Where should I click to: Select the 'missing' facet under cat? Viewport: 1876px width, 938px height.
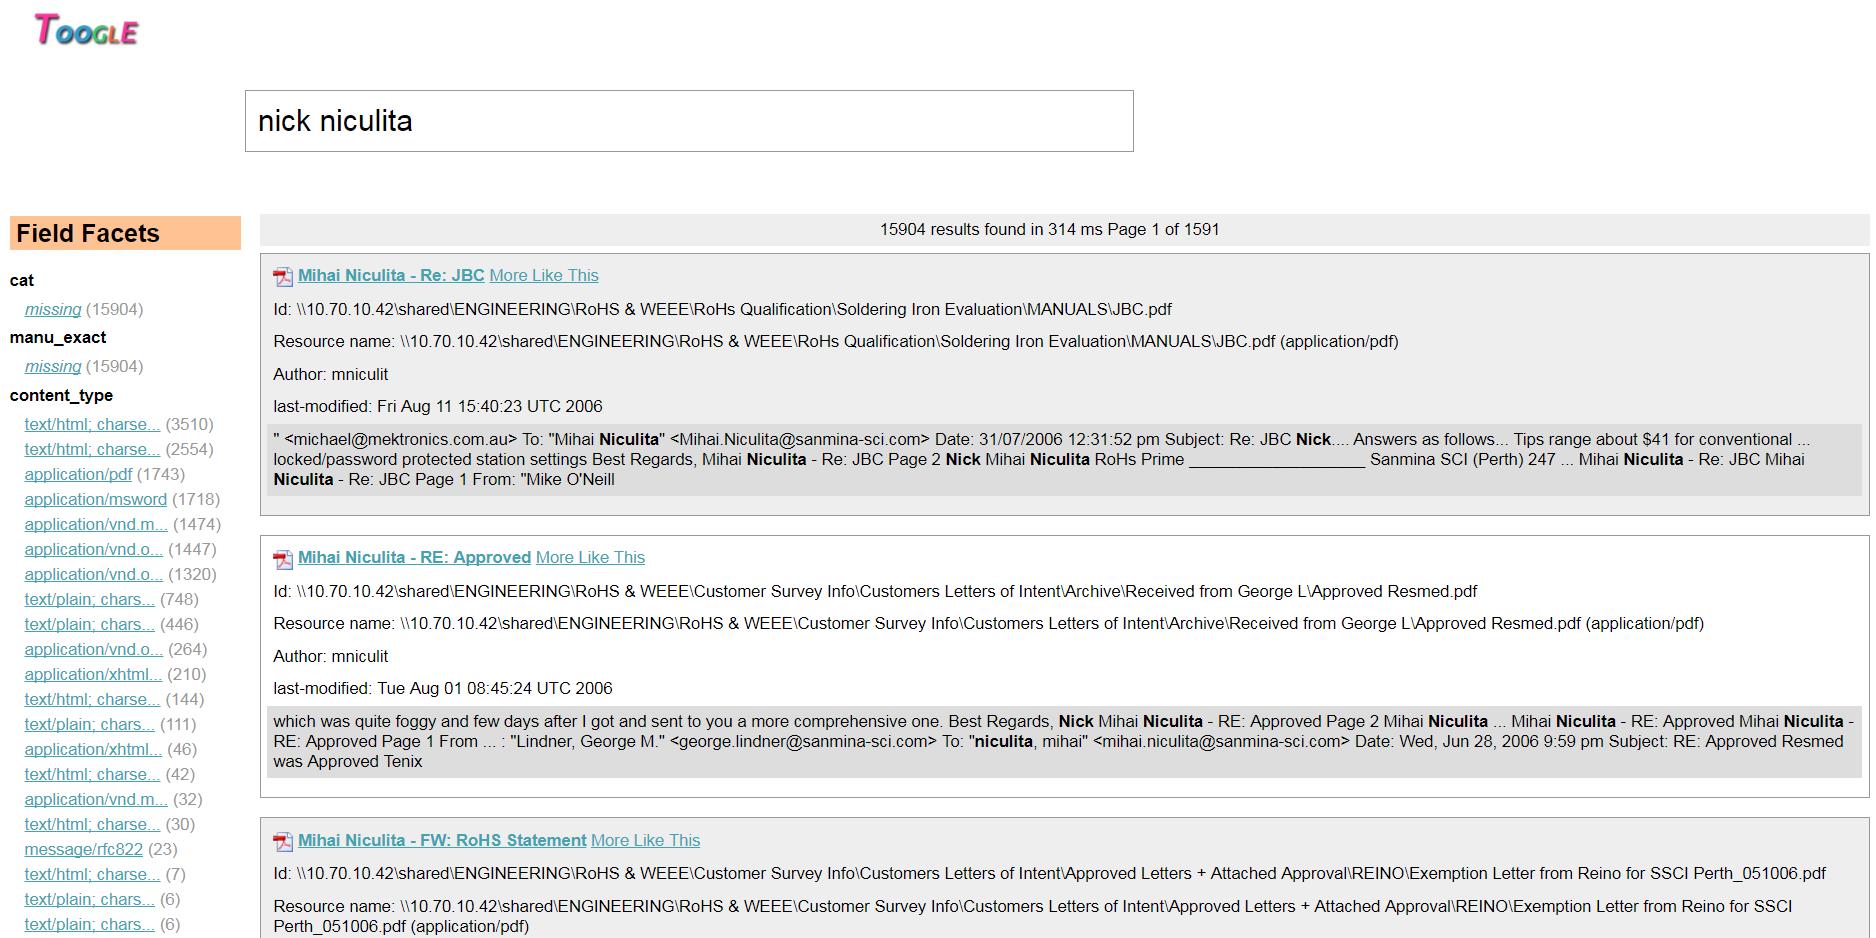[x=52, y=309]
